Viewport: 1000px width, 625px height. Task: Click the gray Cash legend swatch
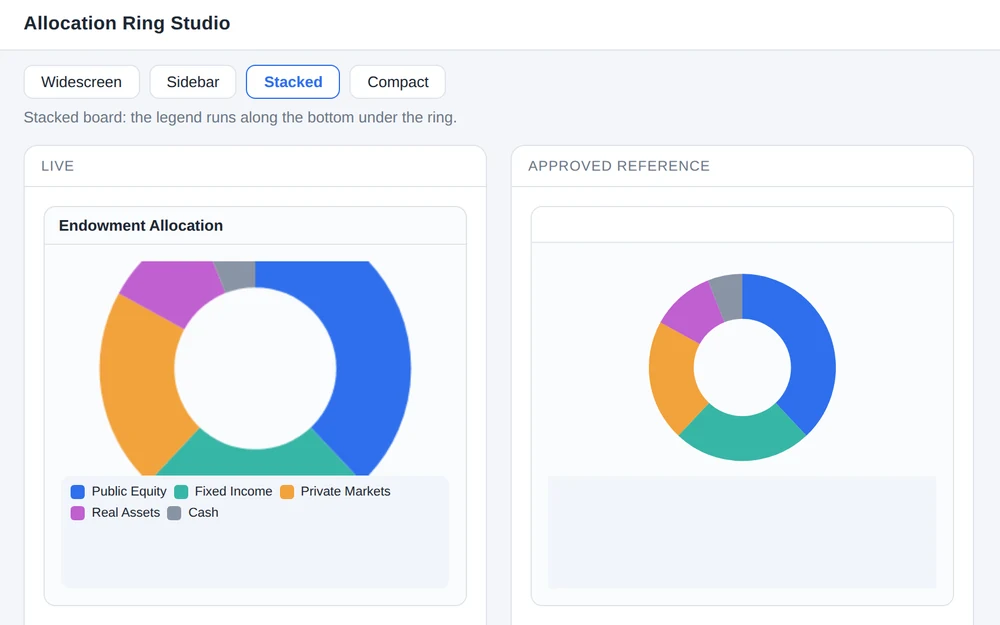[174, 513]
